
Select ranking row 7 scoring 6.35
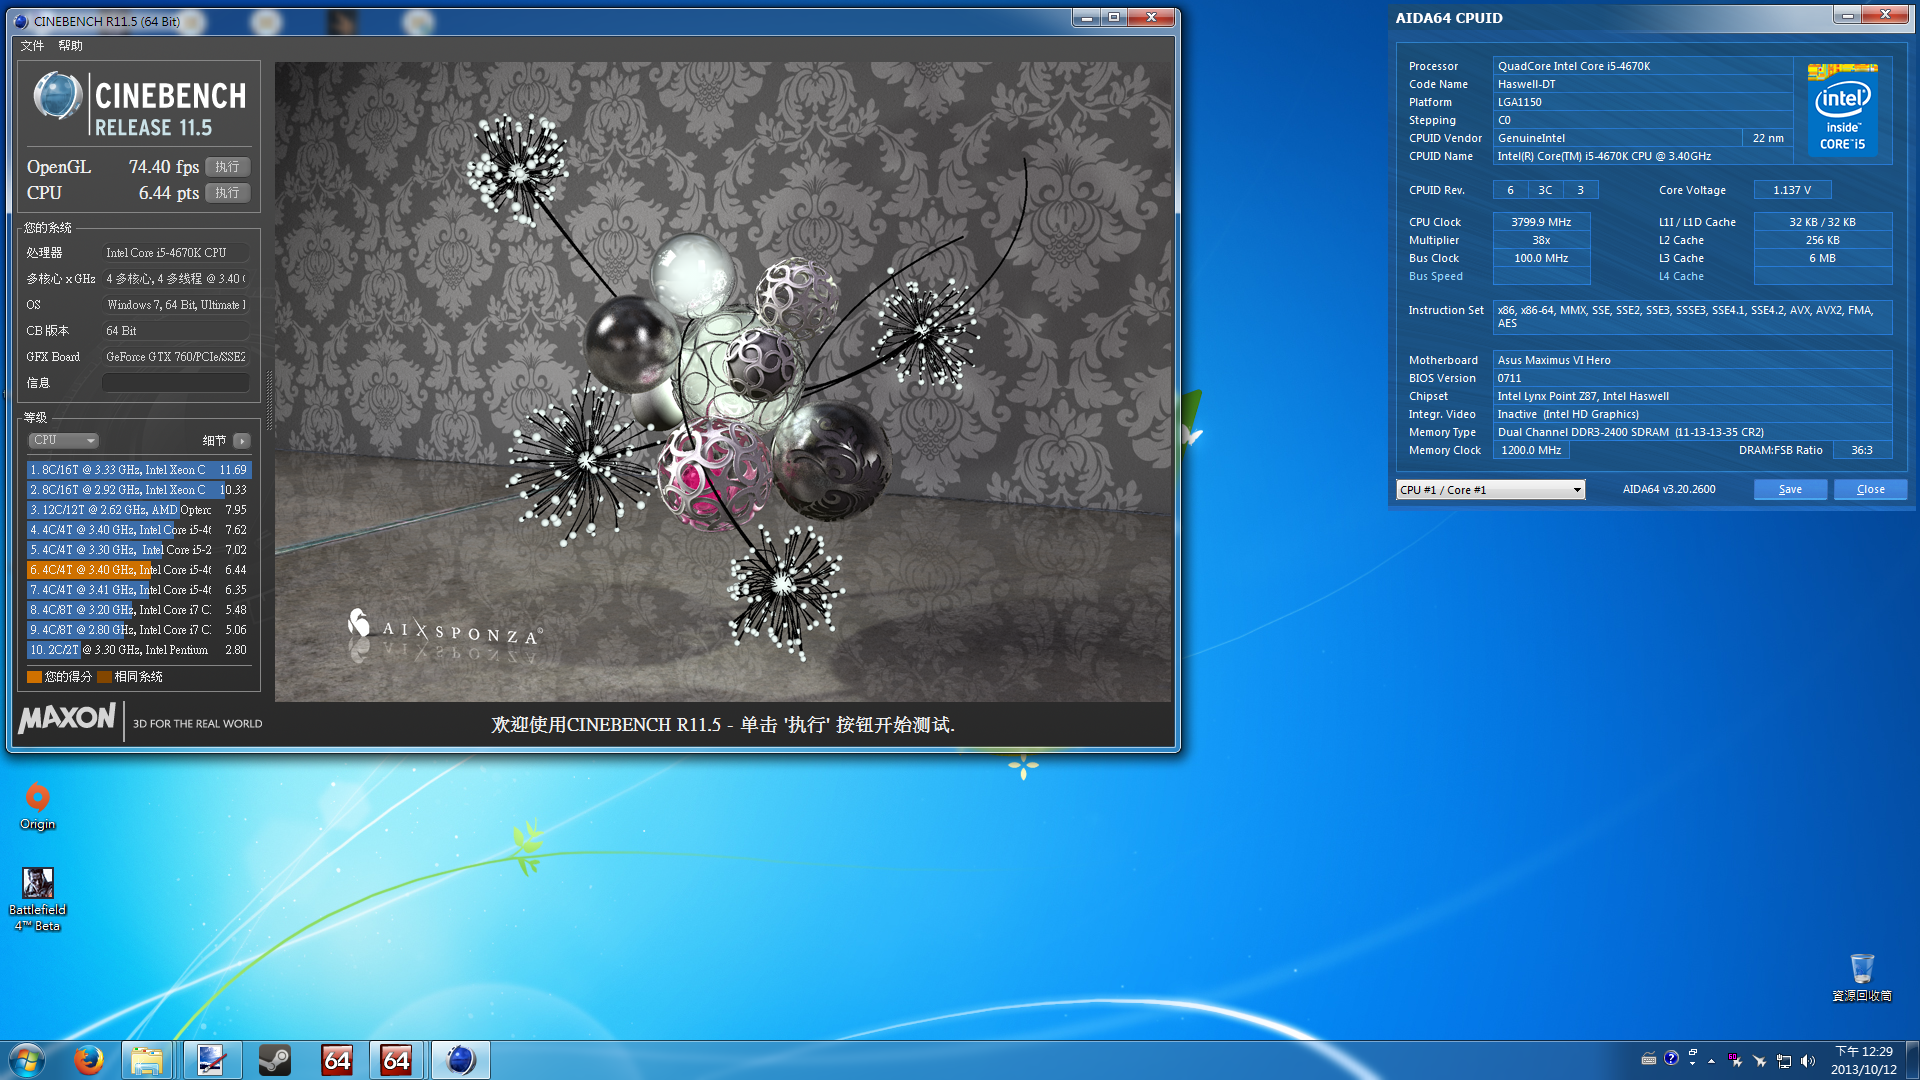click(x=139, y=590)
